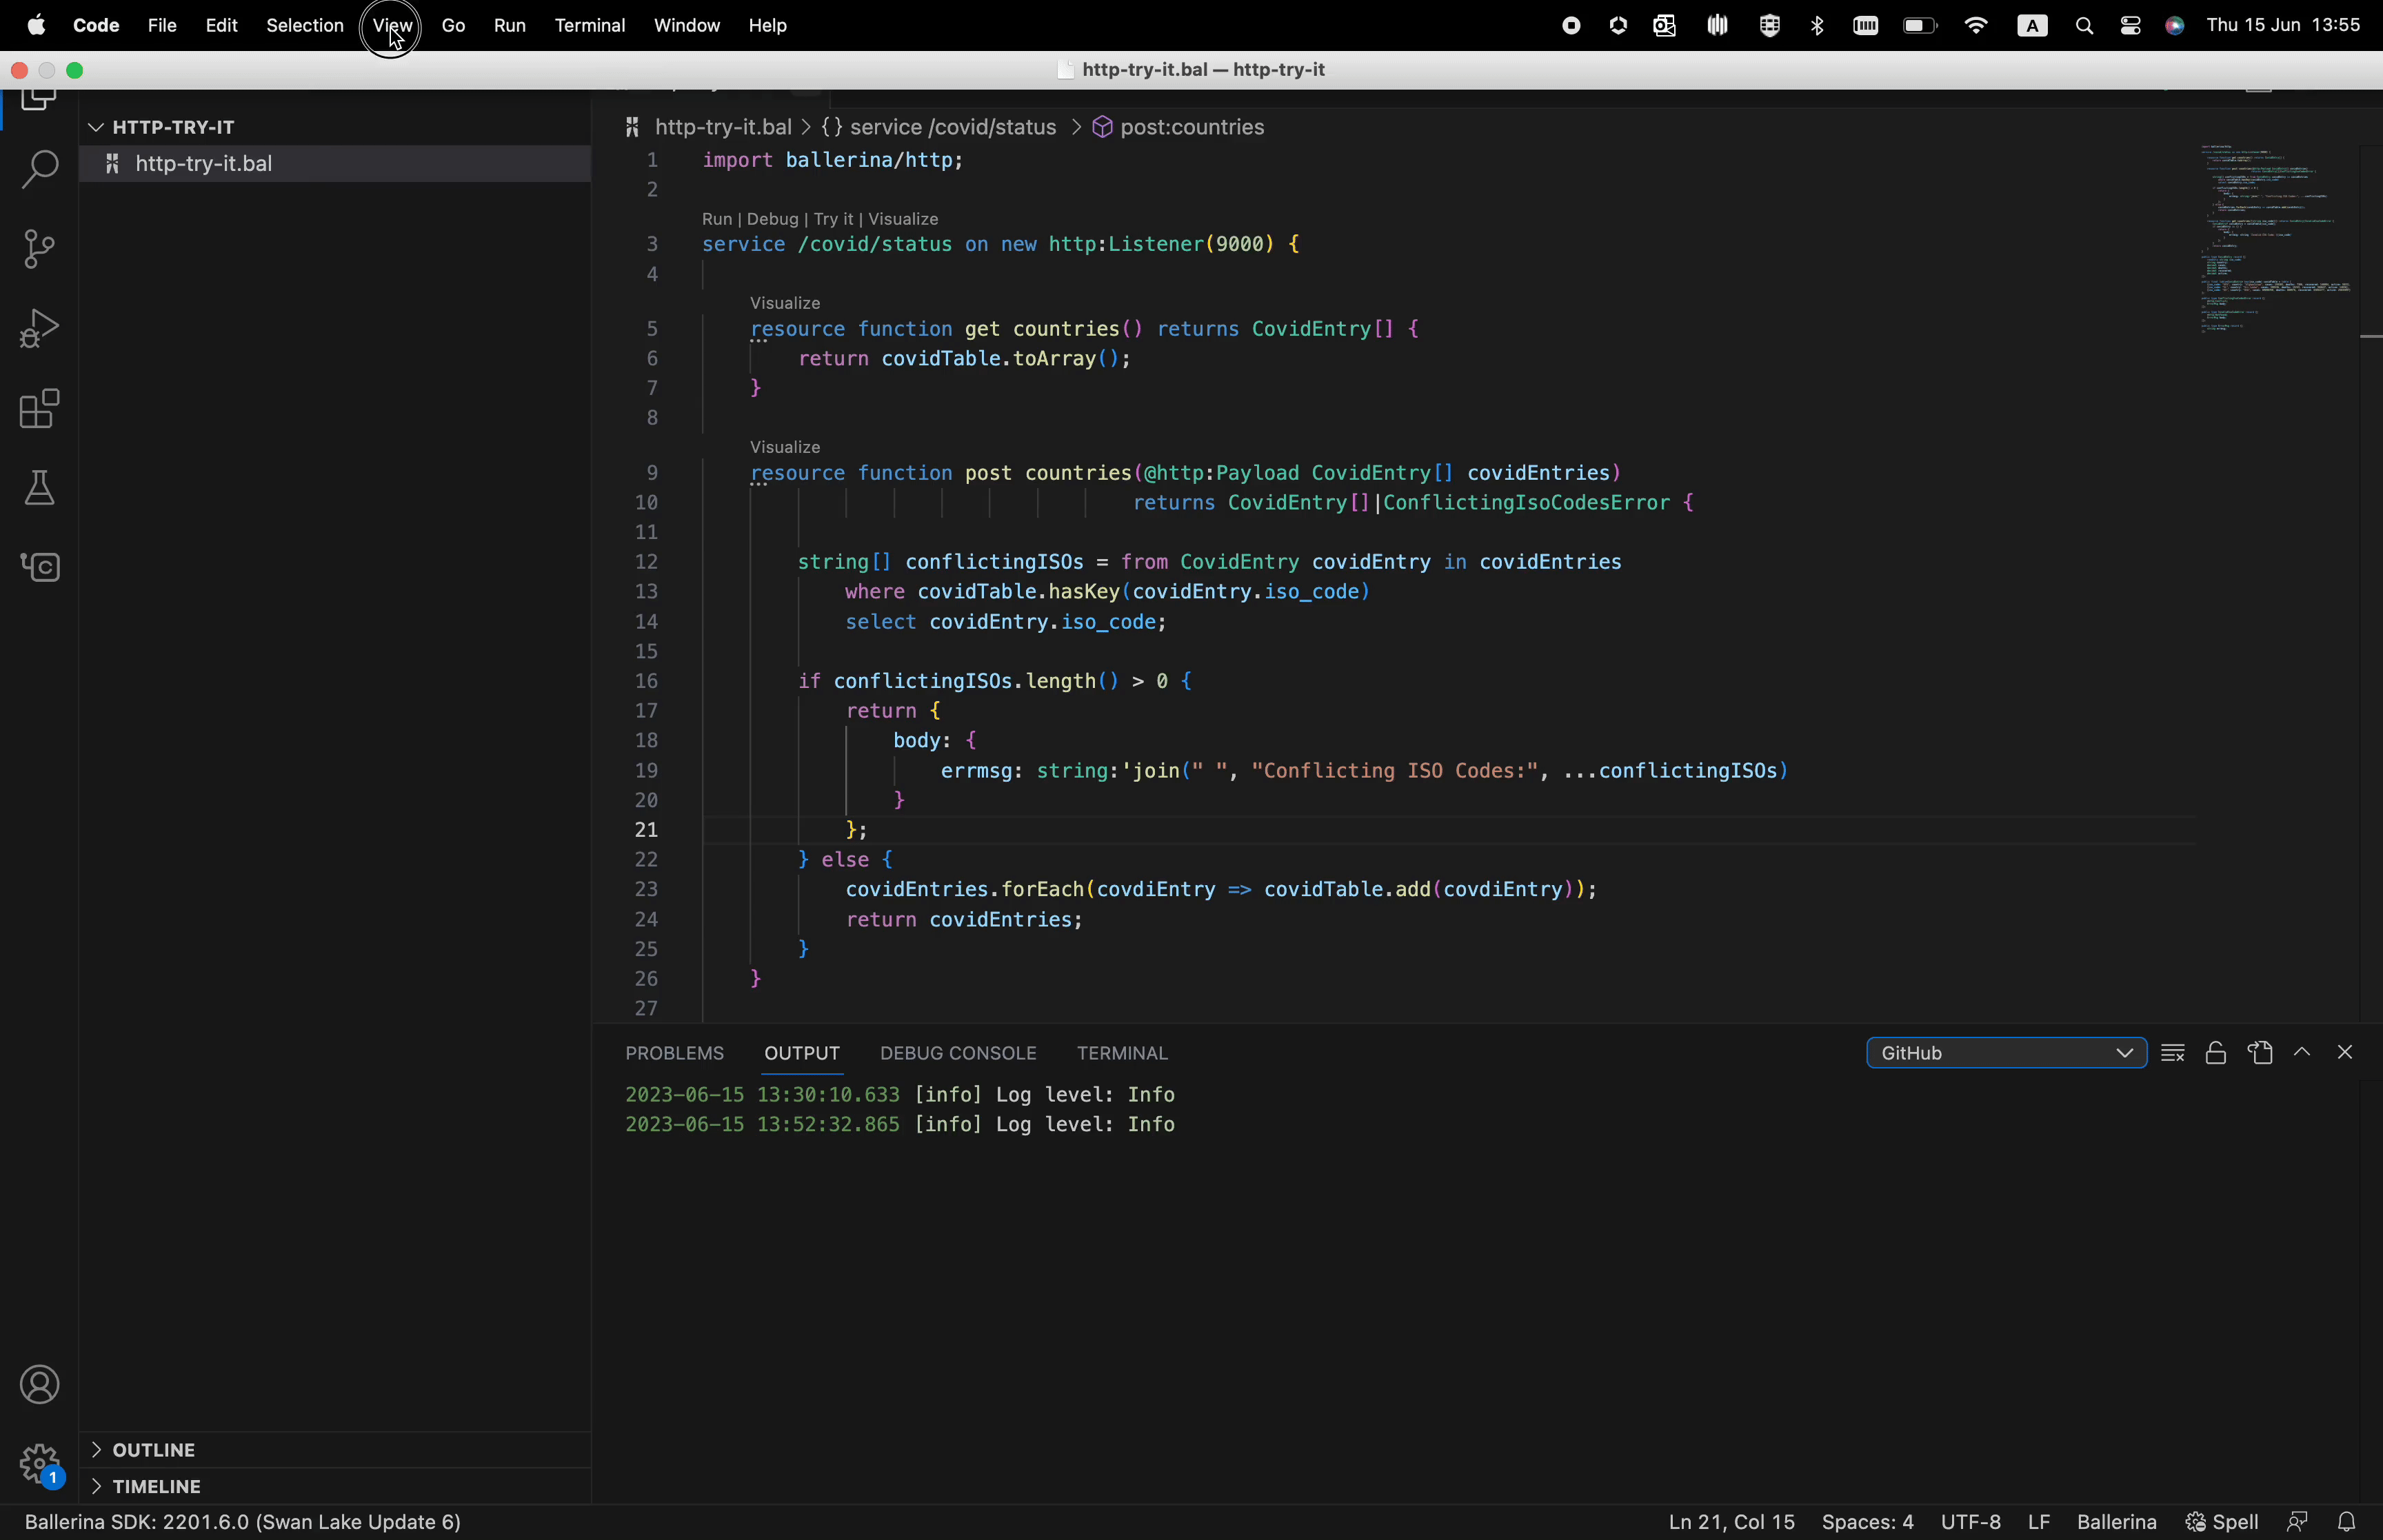Click the feedback icon in status bar
The height and width of the screenshot is (1540, 2383).
pos(2298,1522)
